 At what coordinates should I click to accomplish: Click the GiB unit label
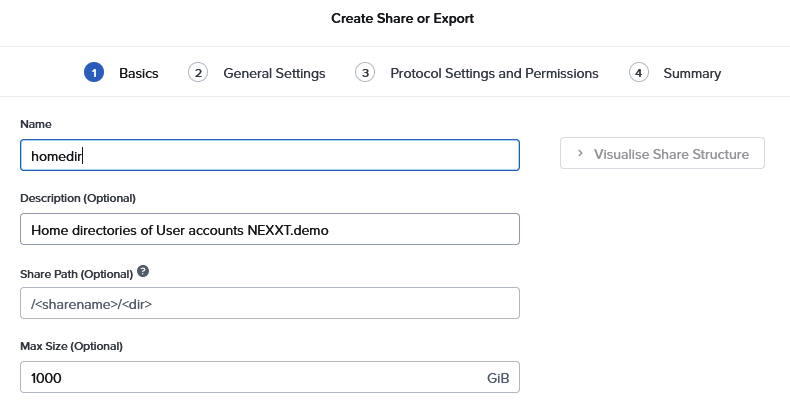tap(498, 378)
